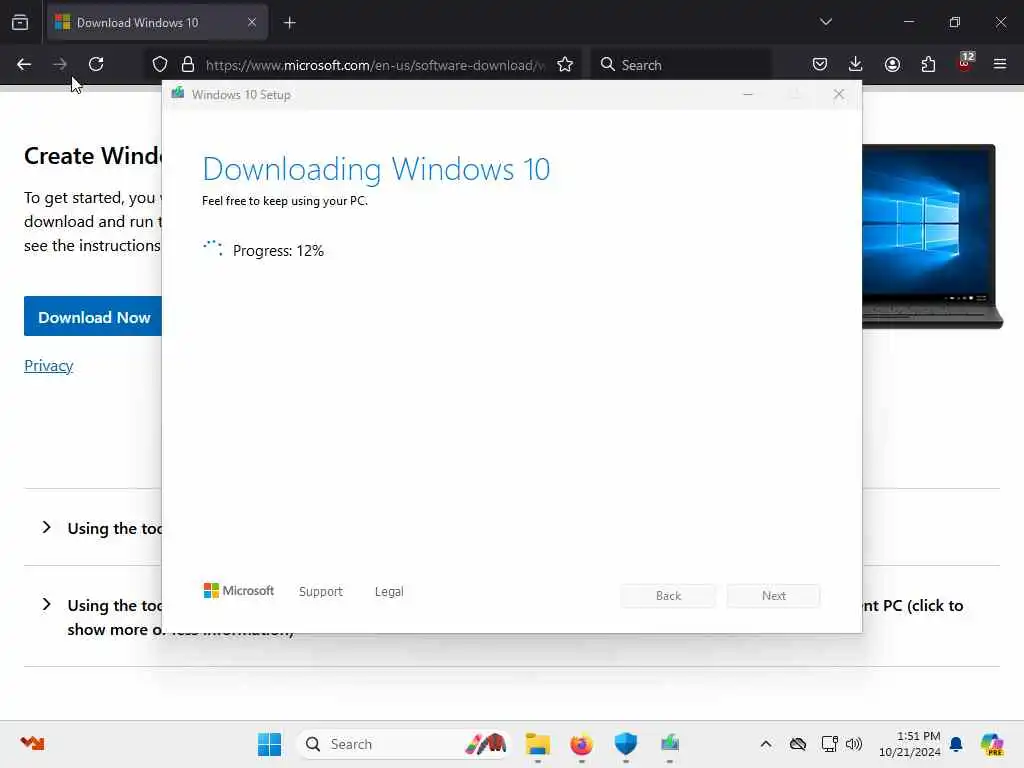Close the Windows 10 Setup window
The height and width of the screenshot is (768, 1024).
tap(839, 95)
